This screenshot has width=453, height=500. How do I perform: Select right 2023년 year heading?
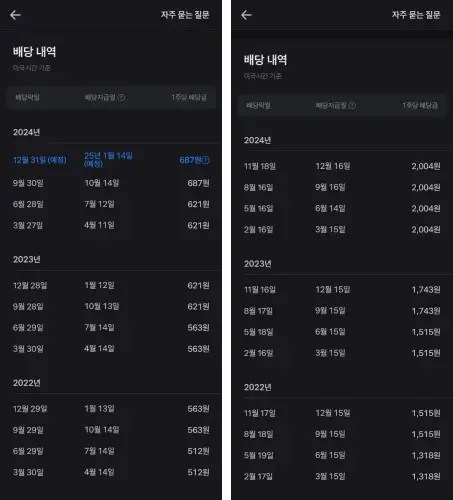point(257,264)
